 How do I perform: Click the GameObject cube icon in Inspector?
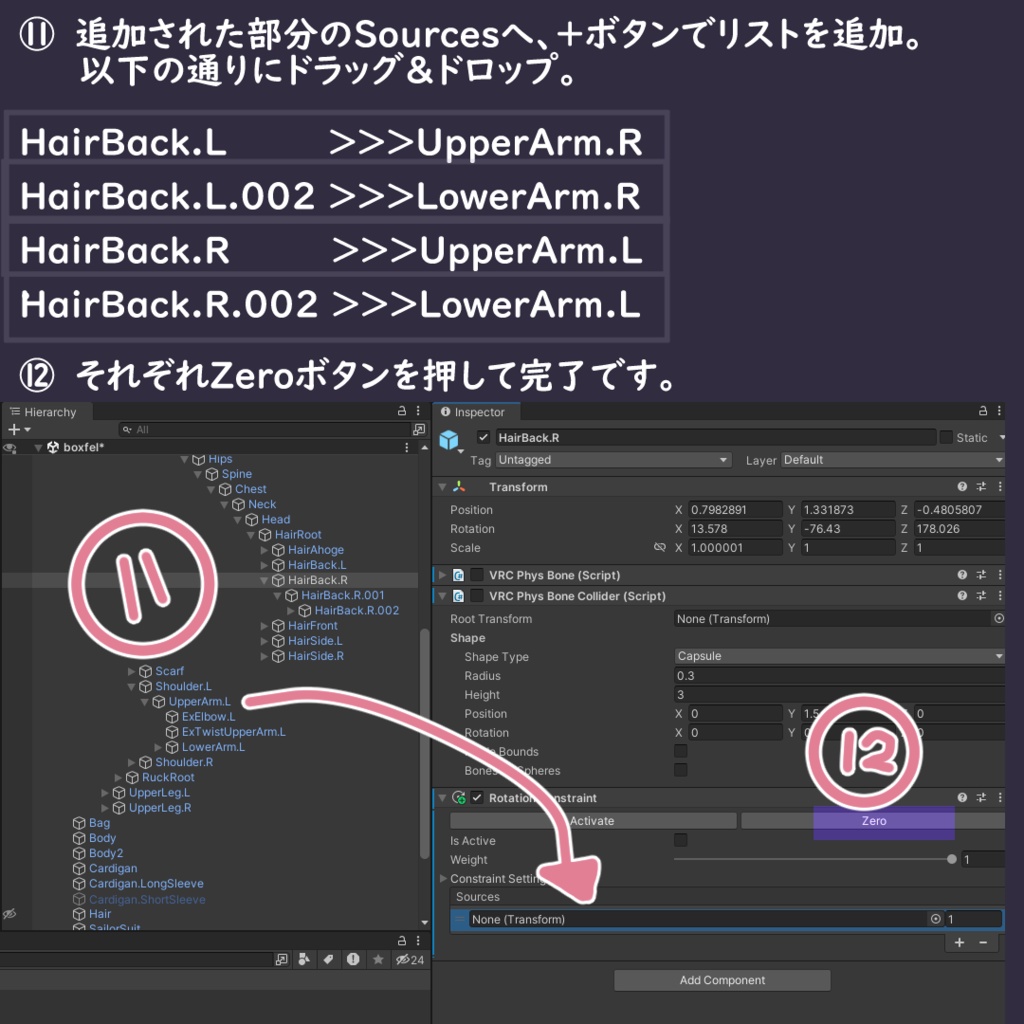pos(449,440)
